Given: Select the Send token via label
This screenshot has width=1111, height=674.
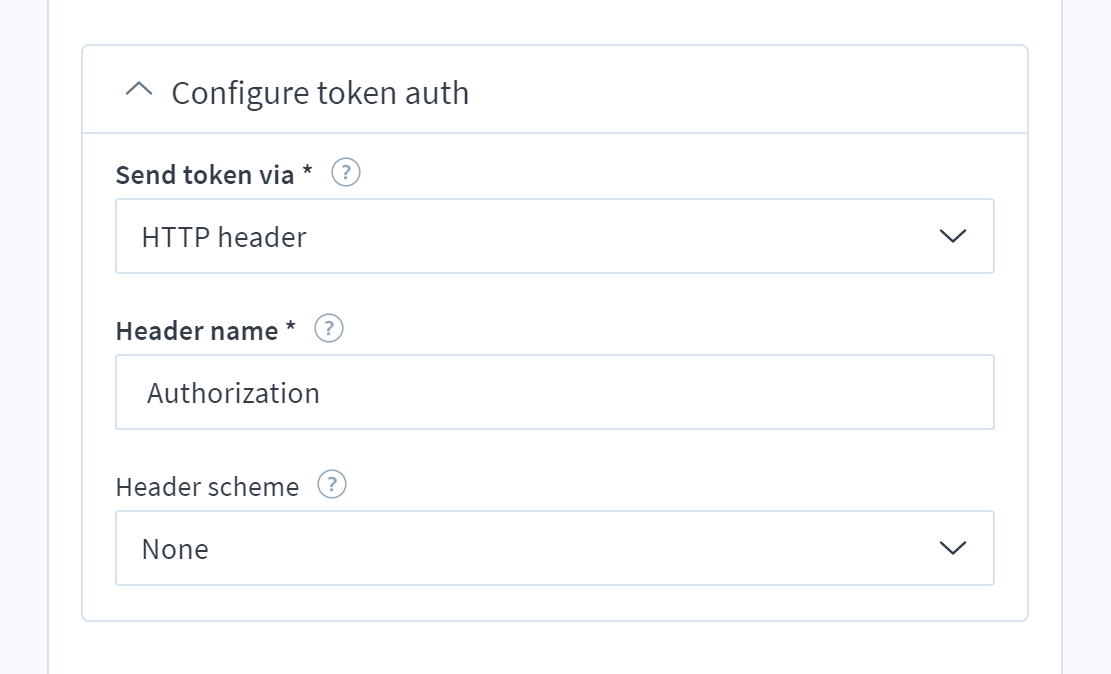Looking at the screenshot, I should click(x=205, y=175).
